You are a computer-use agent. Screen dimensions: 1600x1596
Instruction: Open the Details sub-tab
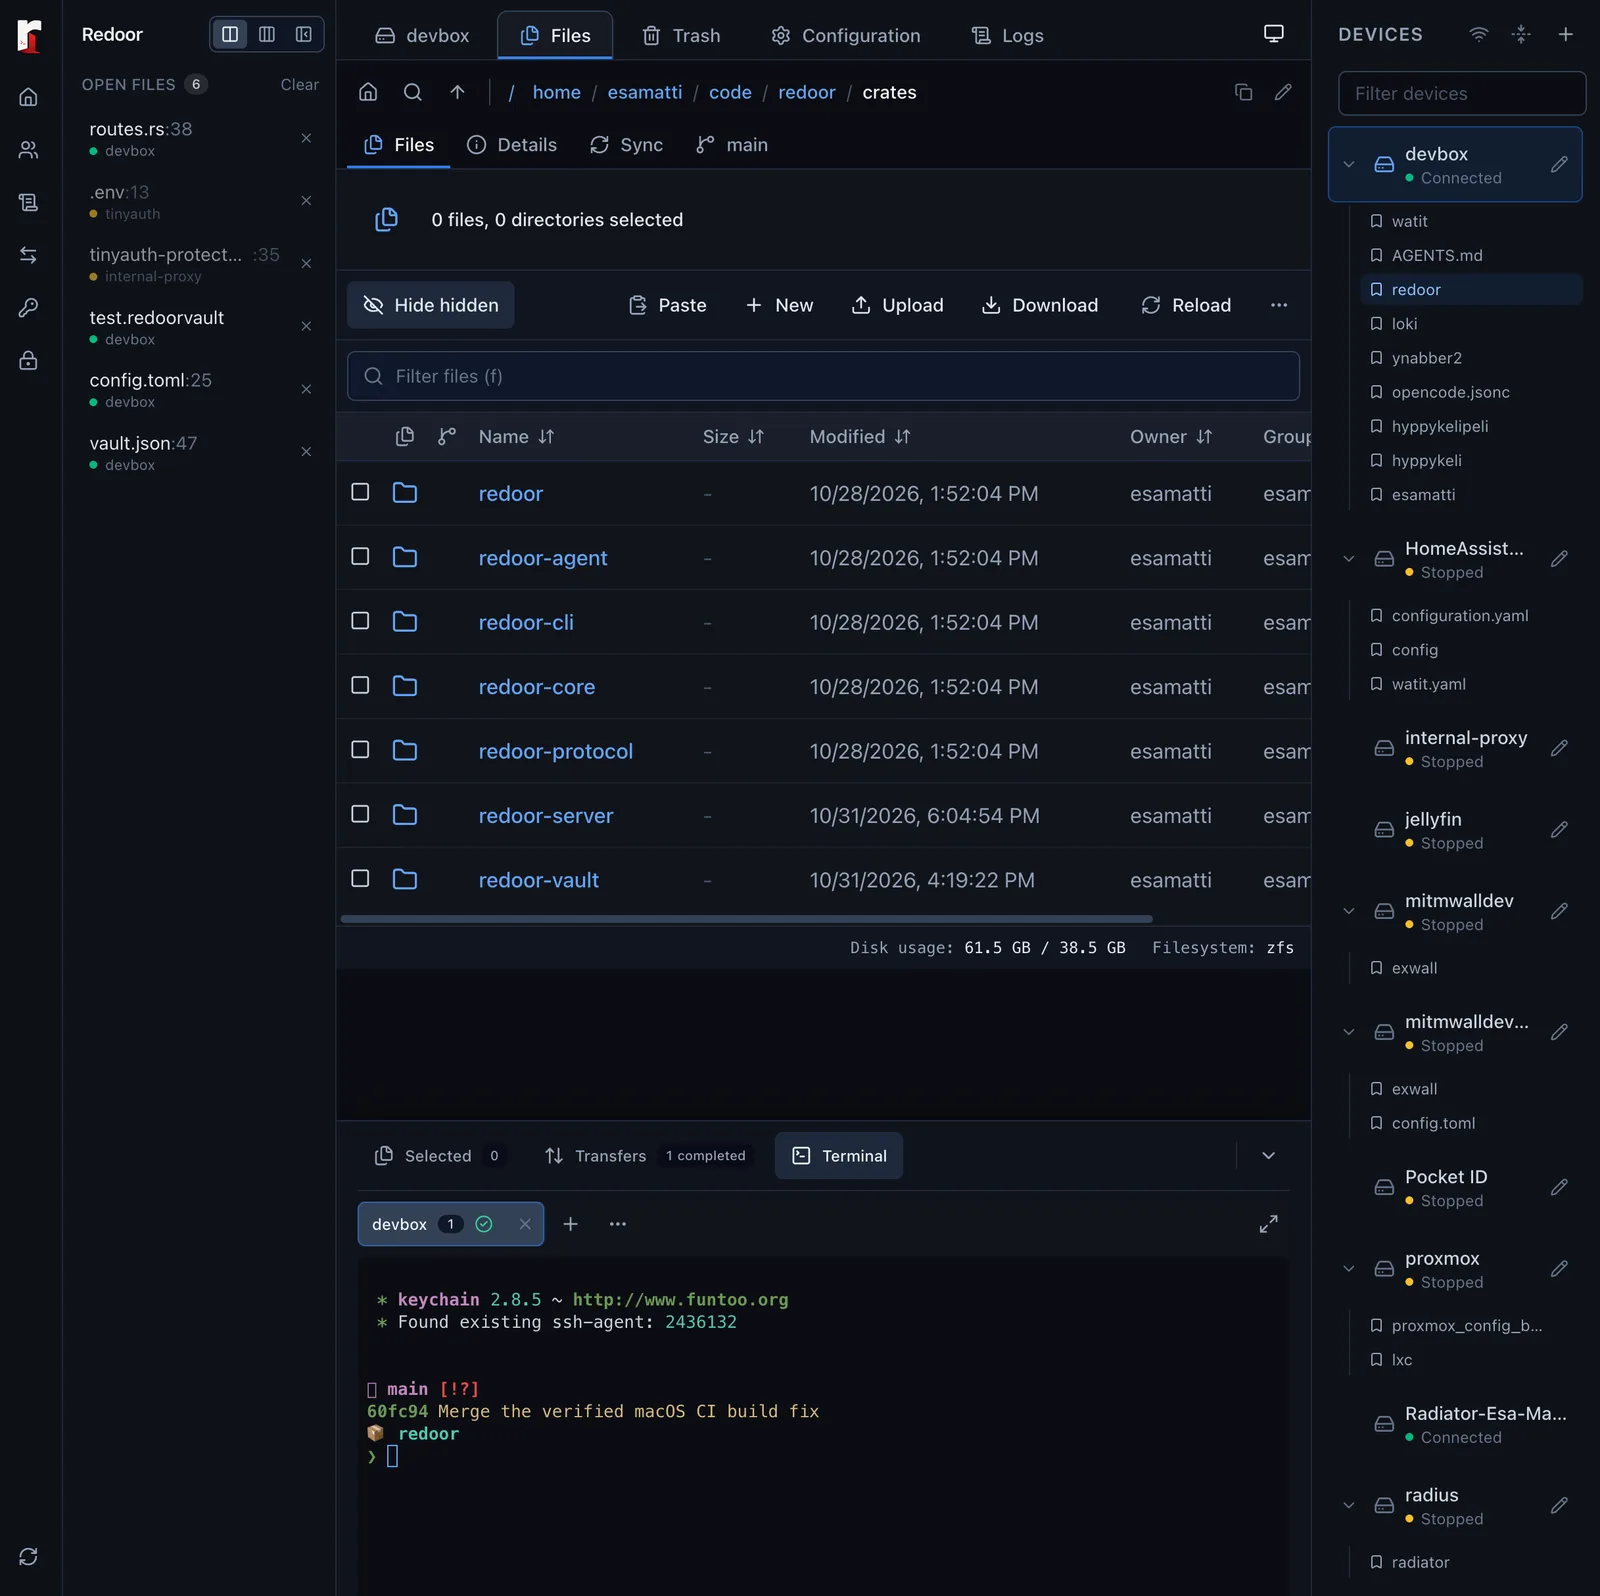pyautogui.click(x=512, y=145)
